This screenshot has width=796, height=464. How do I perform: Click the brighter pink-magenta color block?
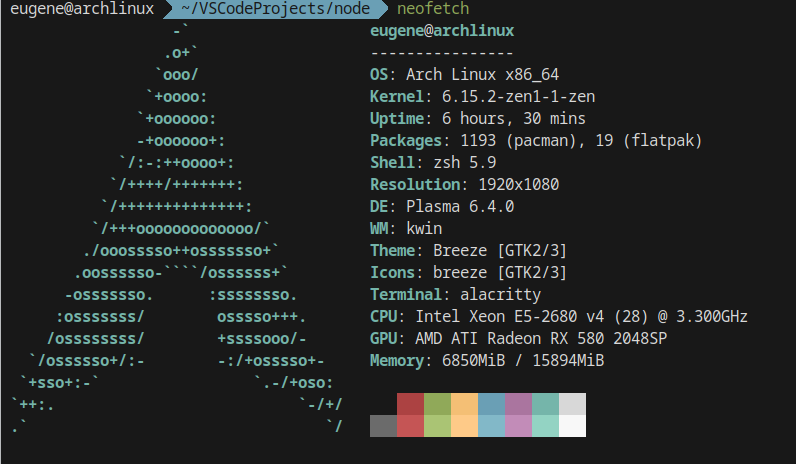pyautogui.click(x=518, y=426)
